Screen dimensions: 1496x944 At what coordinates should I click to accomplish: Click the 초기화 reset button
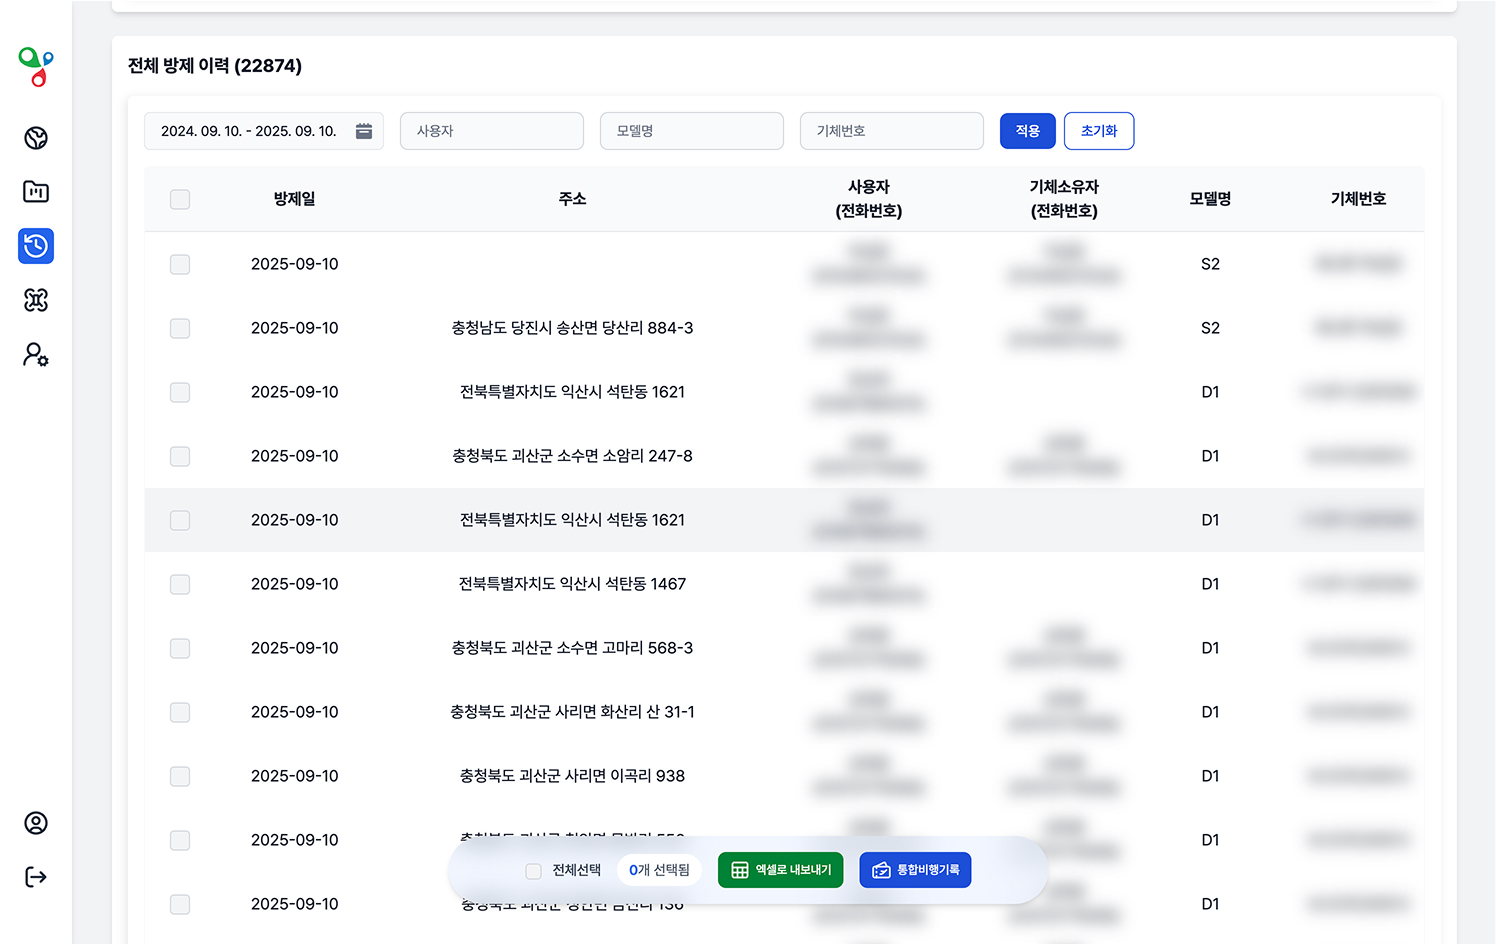tap(1098, 131)
